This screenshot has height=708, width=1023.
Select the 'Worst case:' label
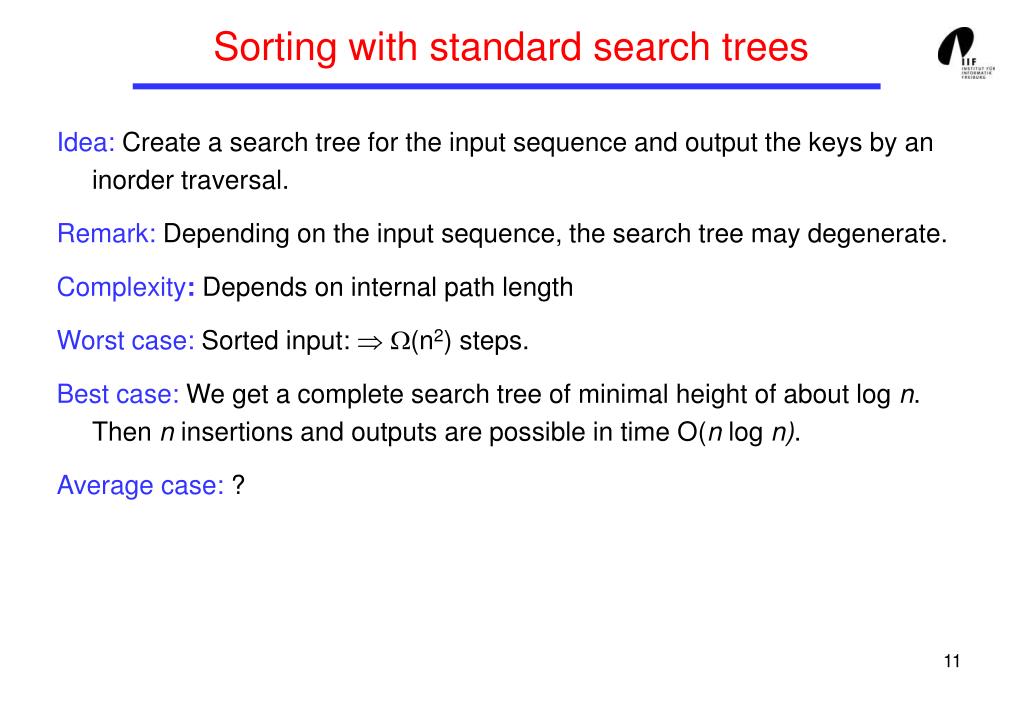tap(125, 341)
